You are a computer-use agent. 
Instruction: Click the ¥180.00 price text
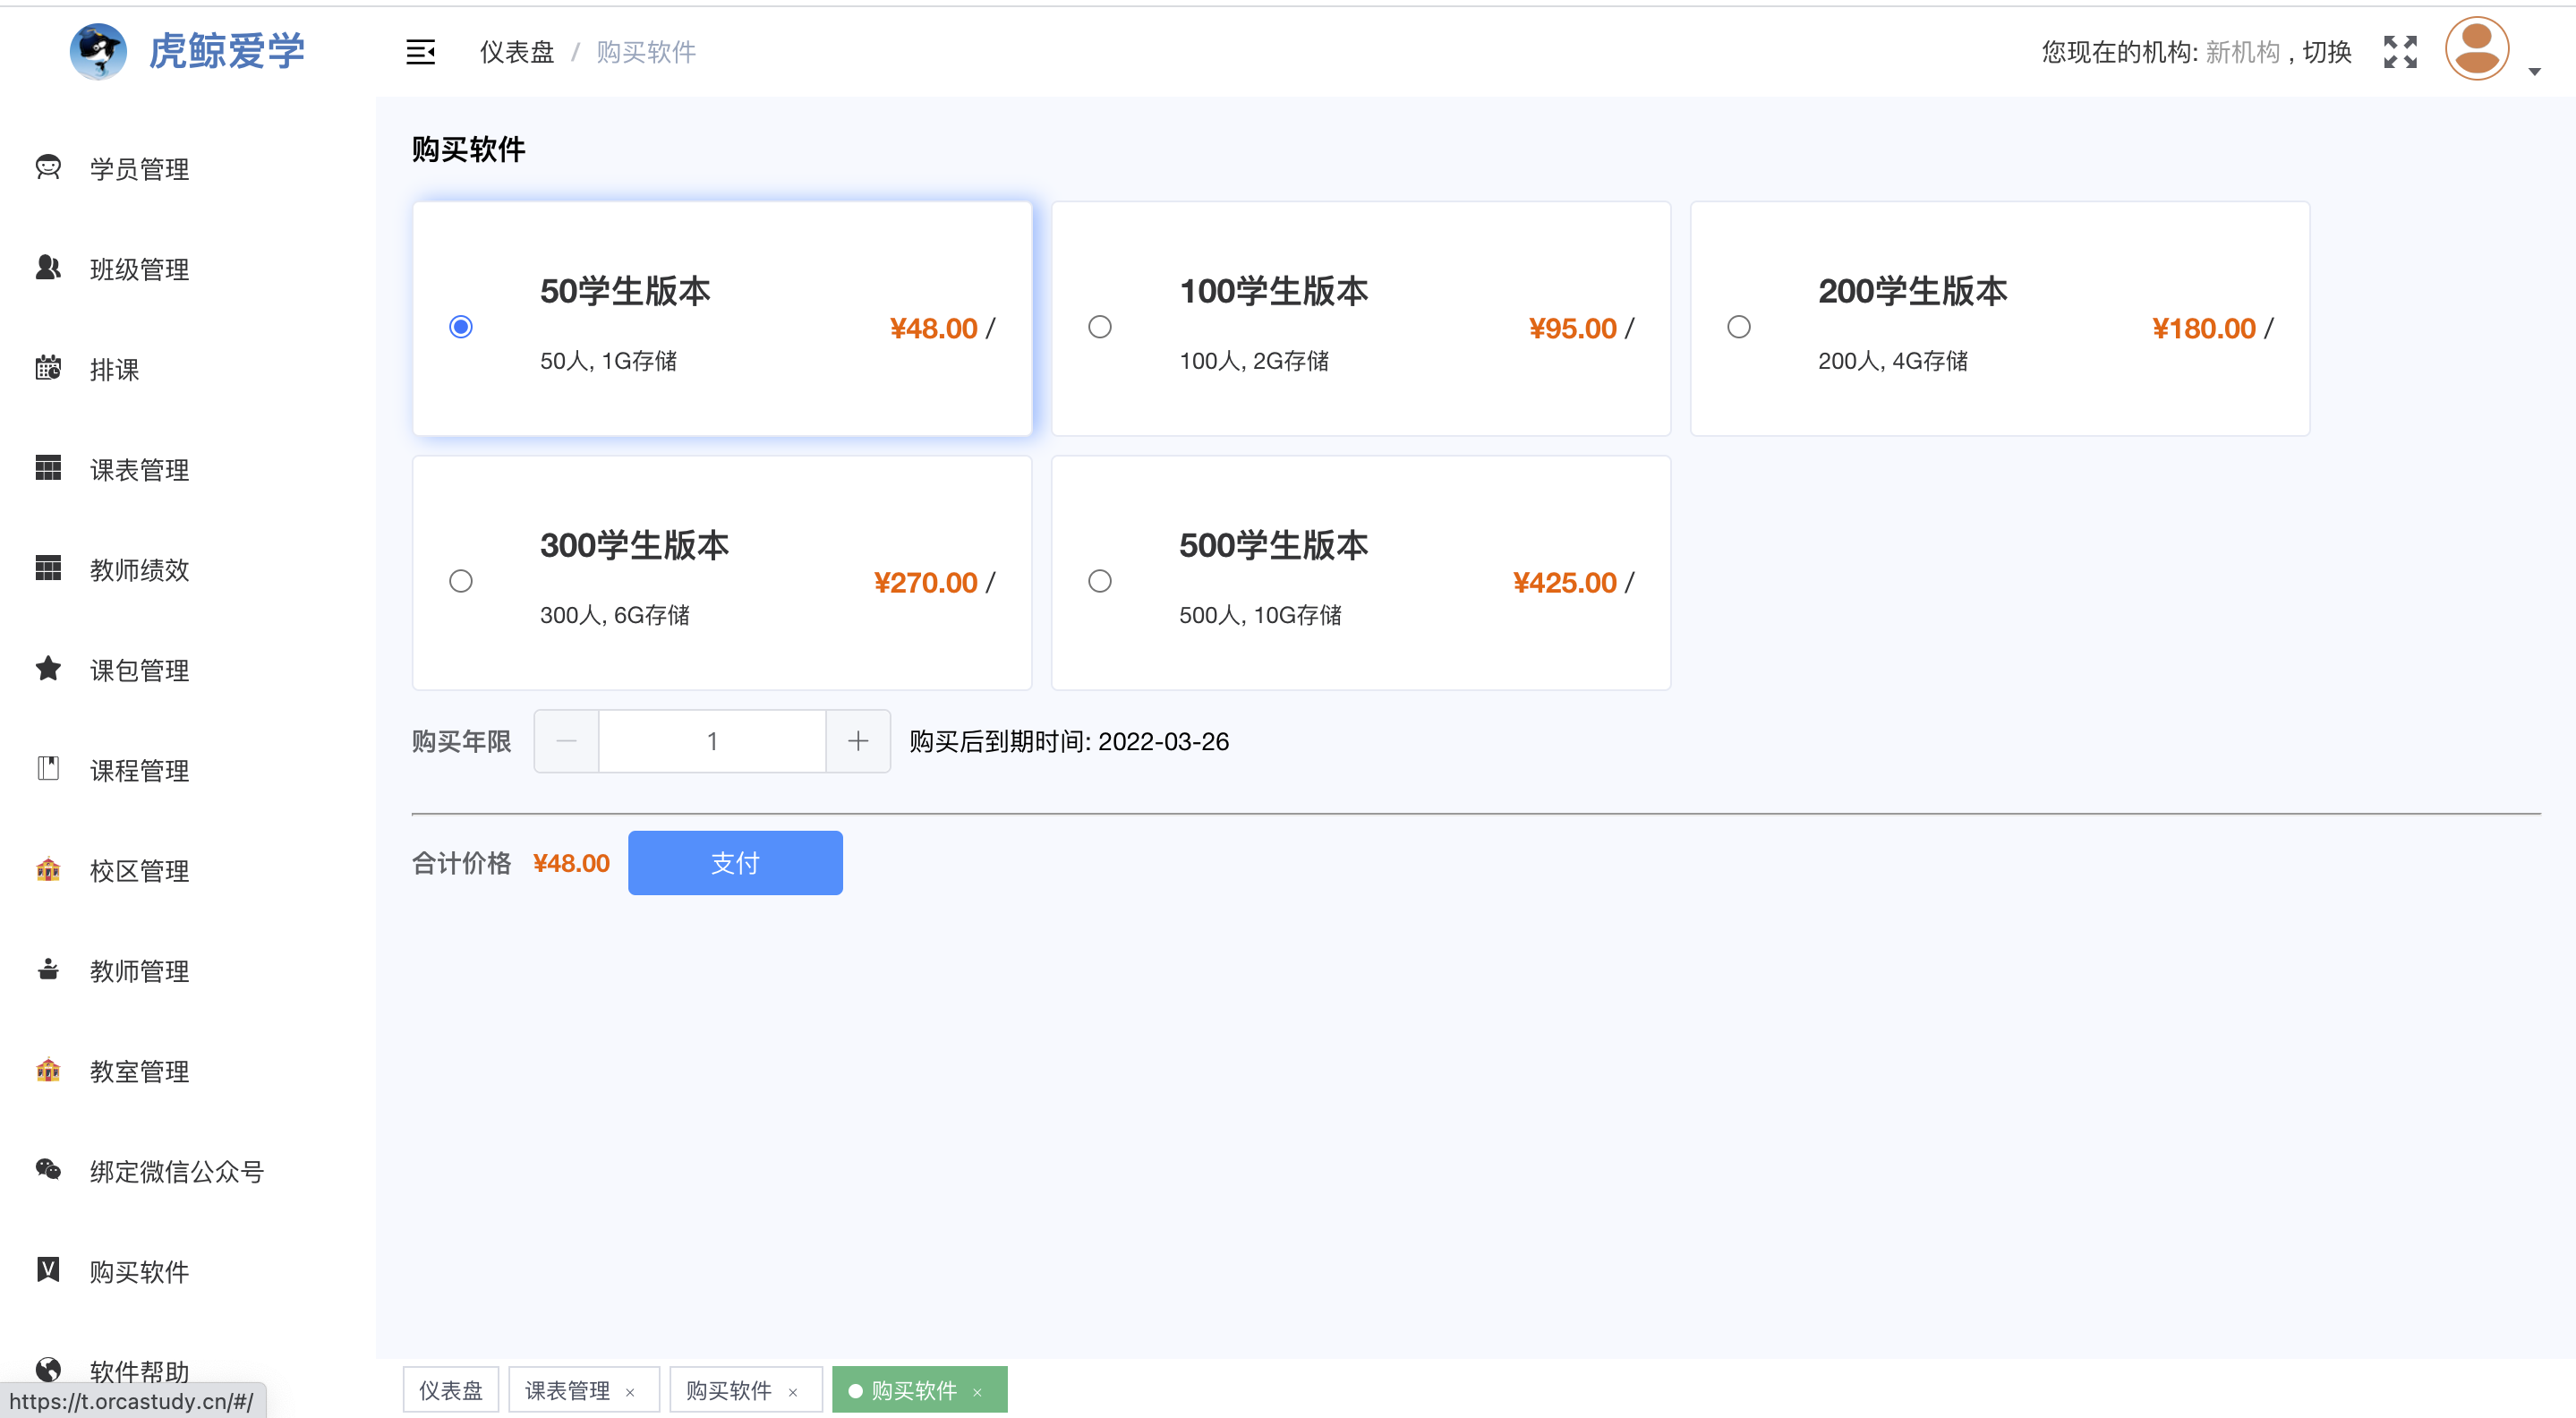[x=2203, y=328]
